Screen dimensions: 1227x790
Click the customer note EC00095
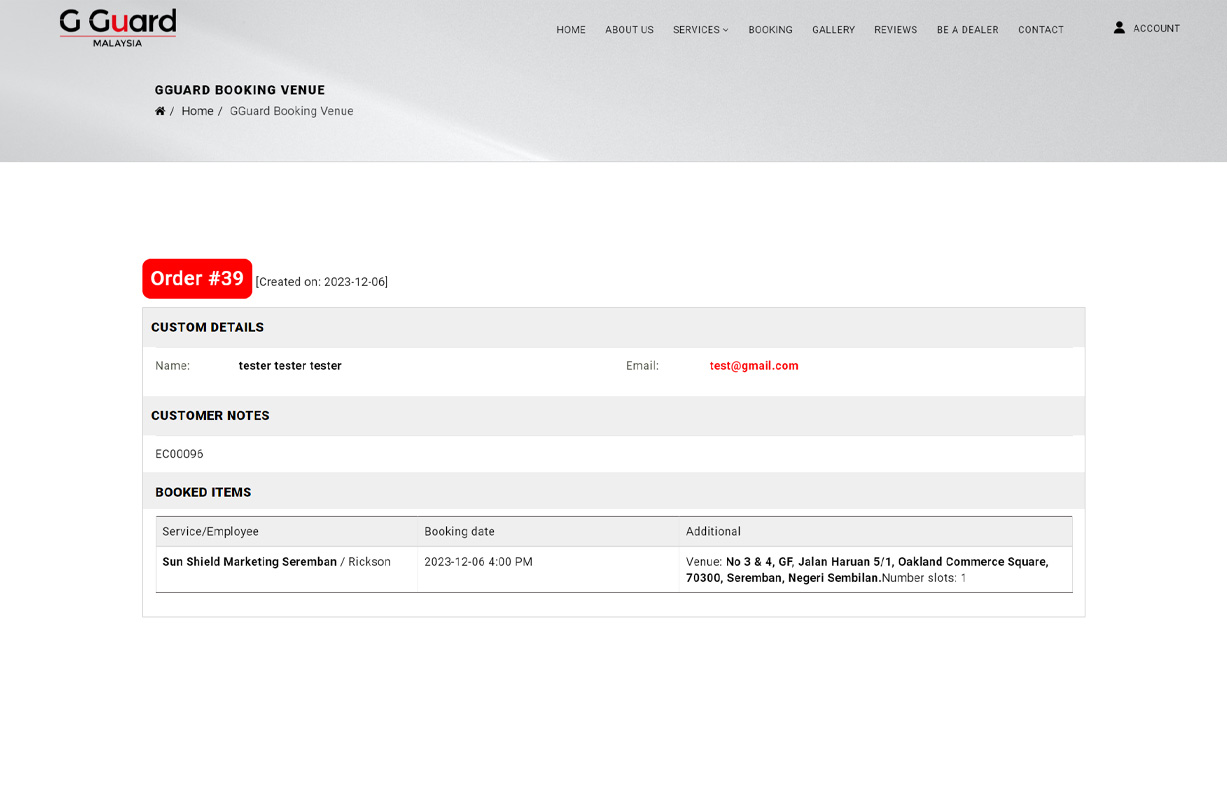179,454
